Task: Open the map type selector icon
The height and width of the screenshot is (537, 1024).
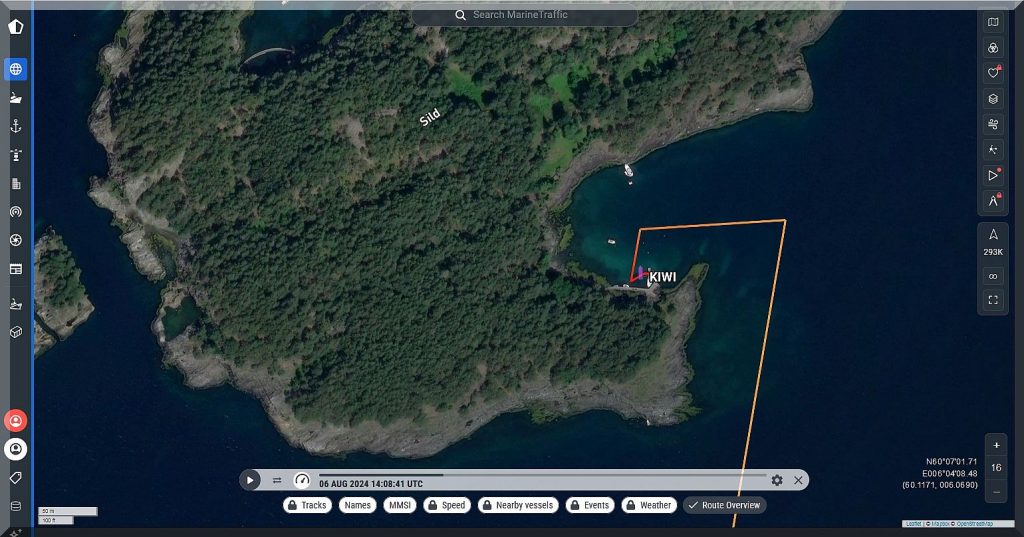Action: pos(992,21)
